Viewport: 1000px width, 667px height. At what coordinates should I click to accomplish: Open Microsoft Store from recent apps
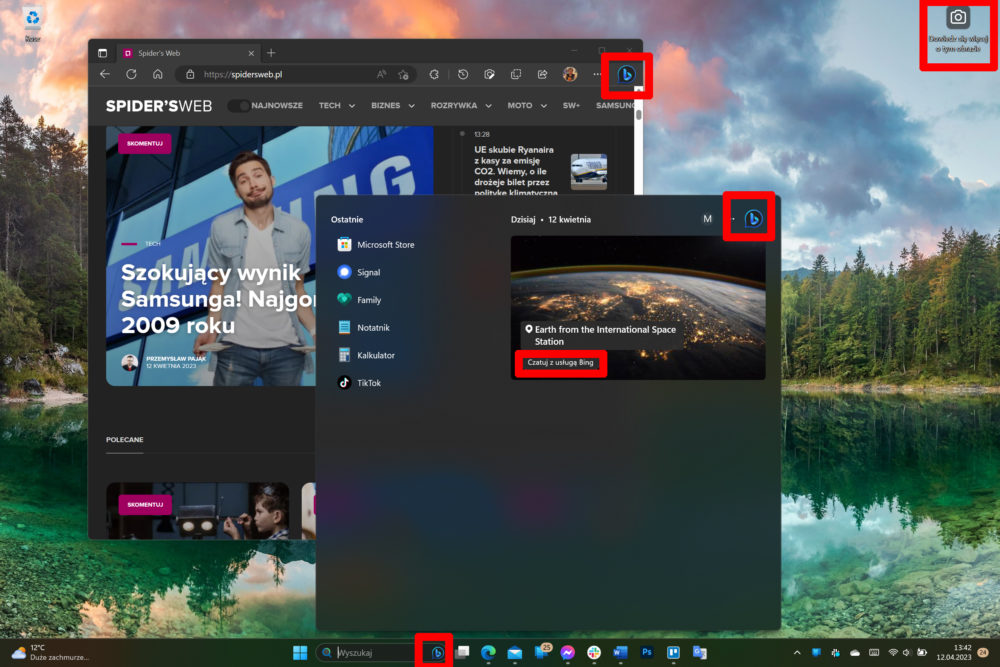[x=376, y=245]
